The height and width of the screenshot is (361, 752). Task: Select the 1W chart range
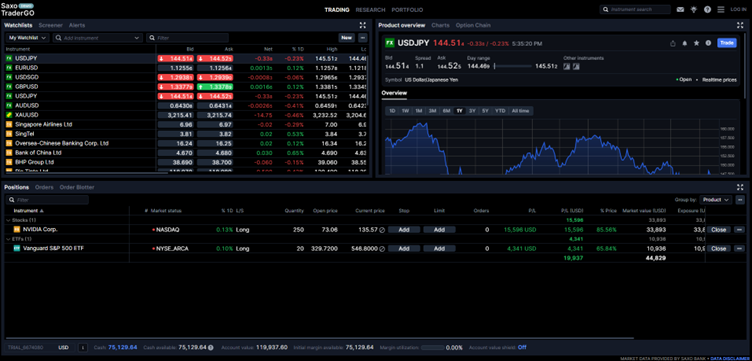[405, 111]
